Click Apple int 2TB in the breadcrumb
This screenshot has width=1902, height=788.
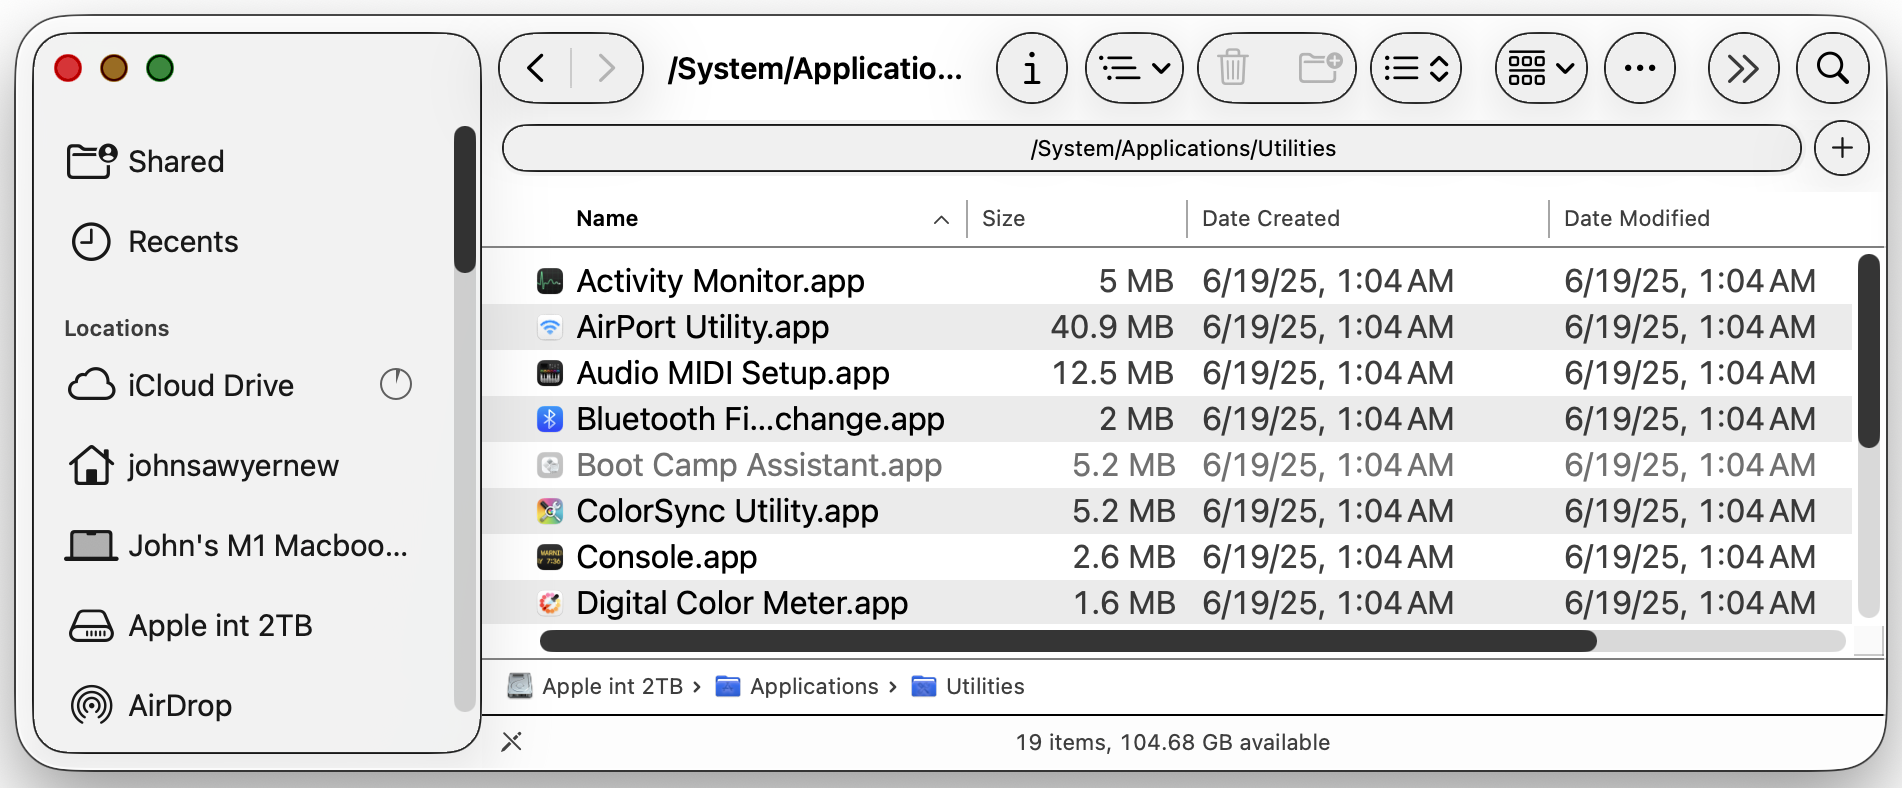click(611, 687)
